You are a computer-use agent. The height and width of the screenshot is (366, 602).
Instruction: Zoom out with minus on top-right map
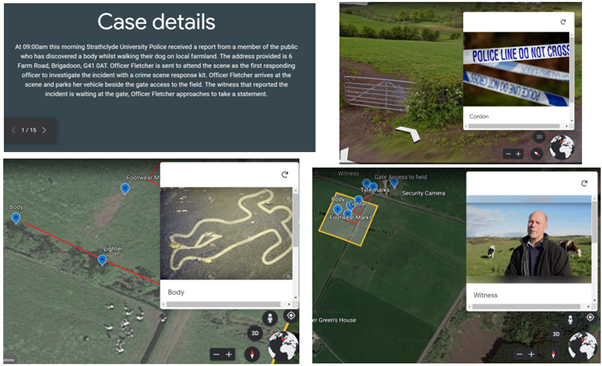pos(508,154)
